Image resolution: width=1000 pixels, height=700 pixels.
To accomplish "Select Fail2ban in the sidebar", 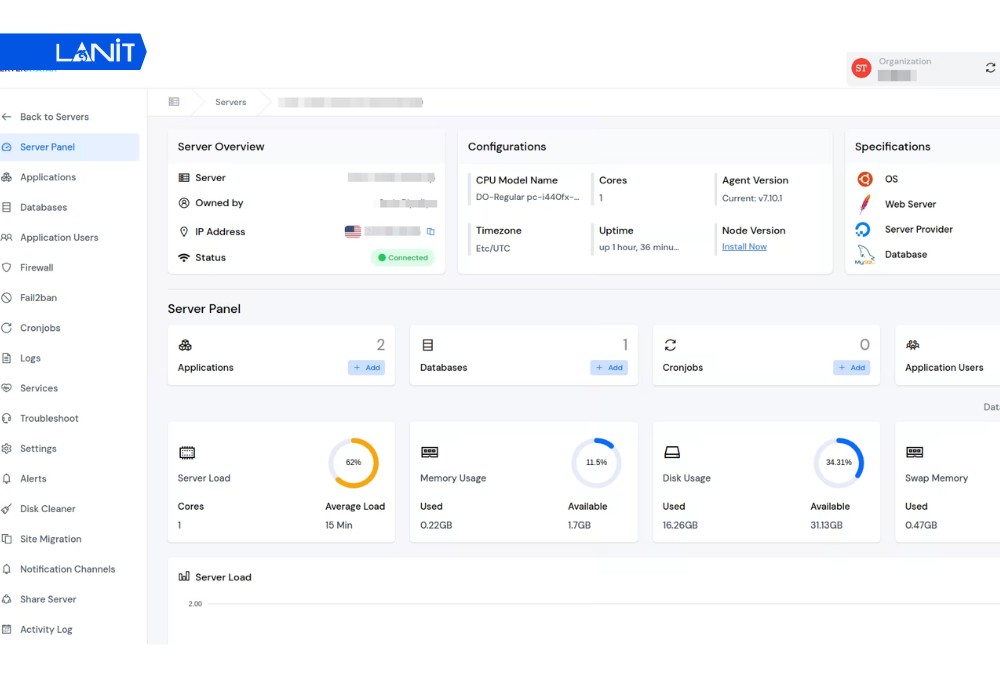I will coord(40,297).
